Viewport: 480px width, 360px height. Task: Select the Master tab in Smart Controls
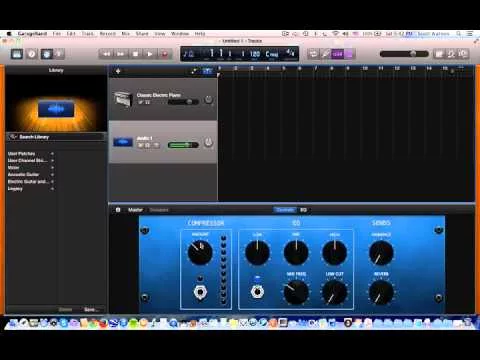click(135, 210)
